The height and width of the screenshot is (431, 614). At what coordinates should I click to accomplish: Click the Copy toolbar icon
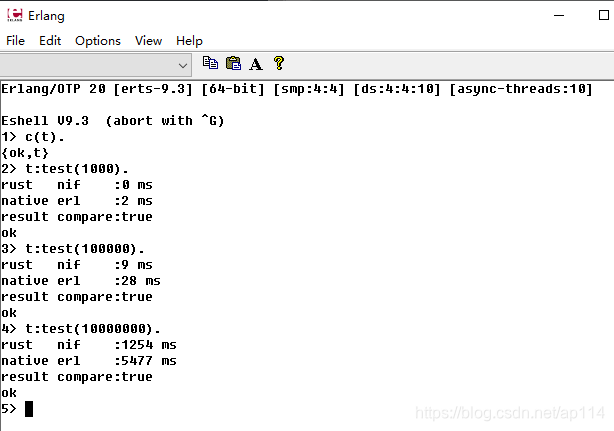pos(210,63)
